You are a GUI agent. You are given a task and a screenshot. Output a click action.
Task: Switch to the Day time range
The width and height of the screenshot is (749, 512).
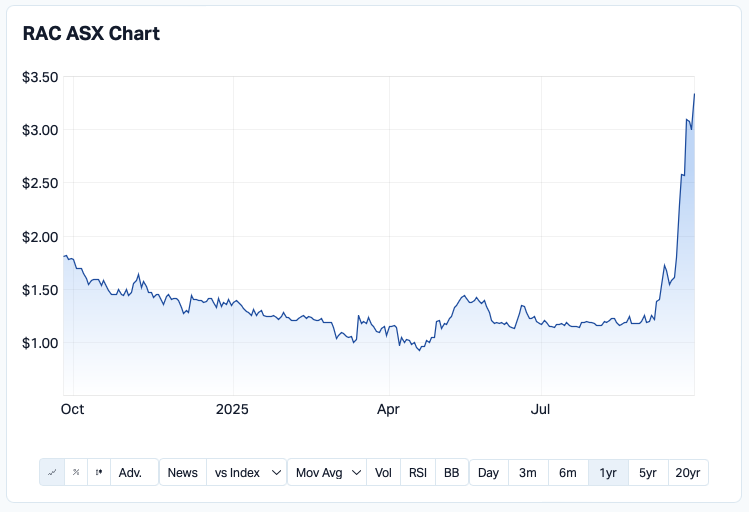[488, 473]
